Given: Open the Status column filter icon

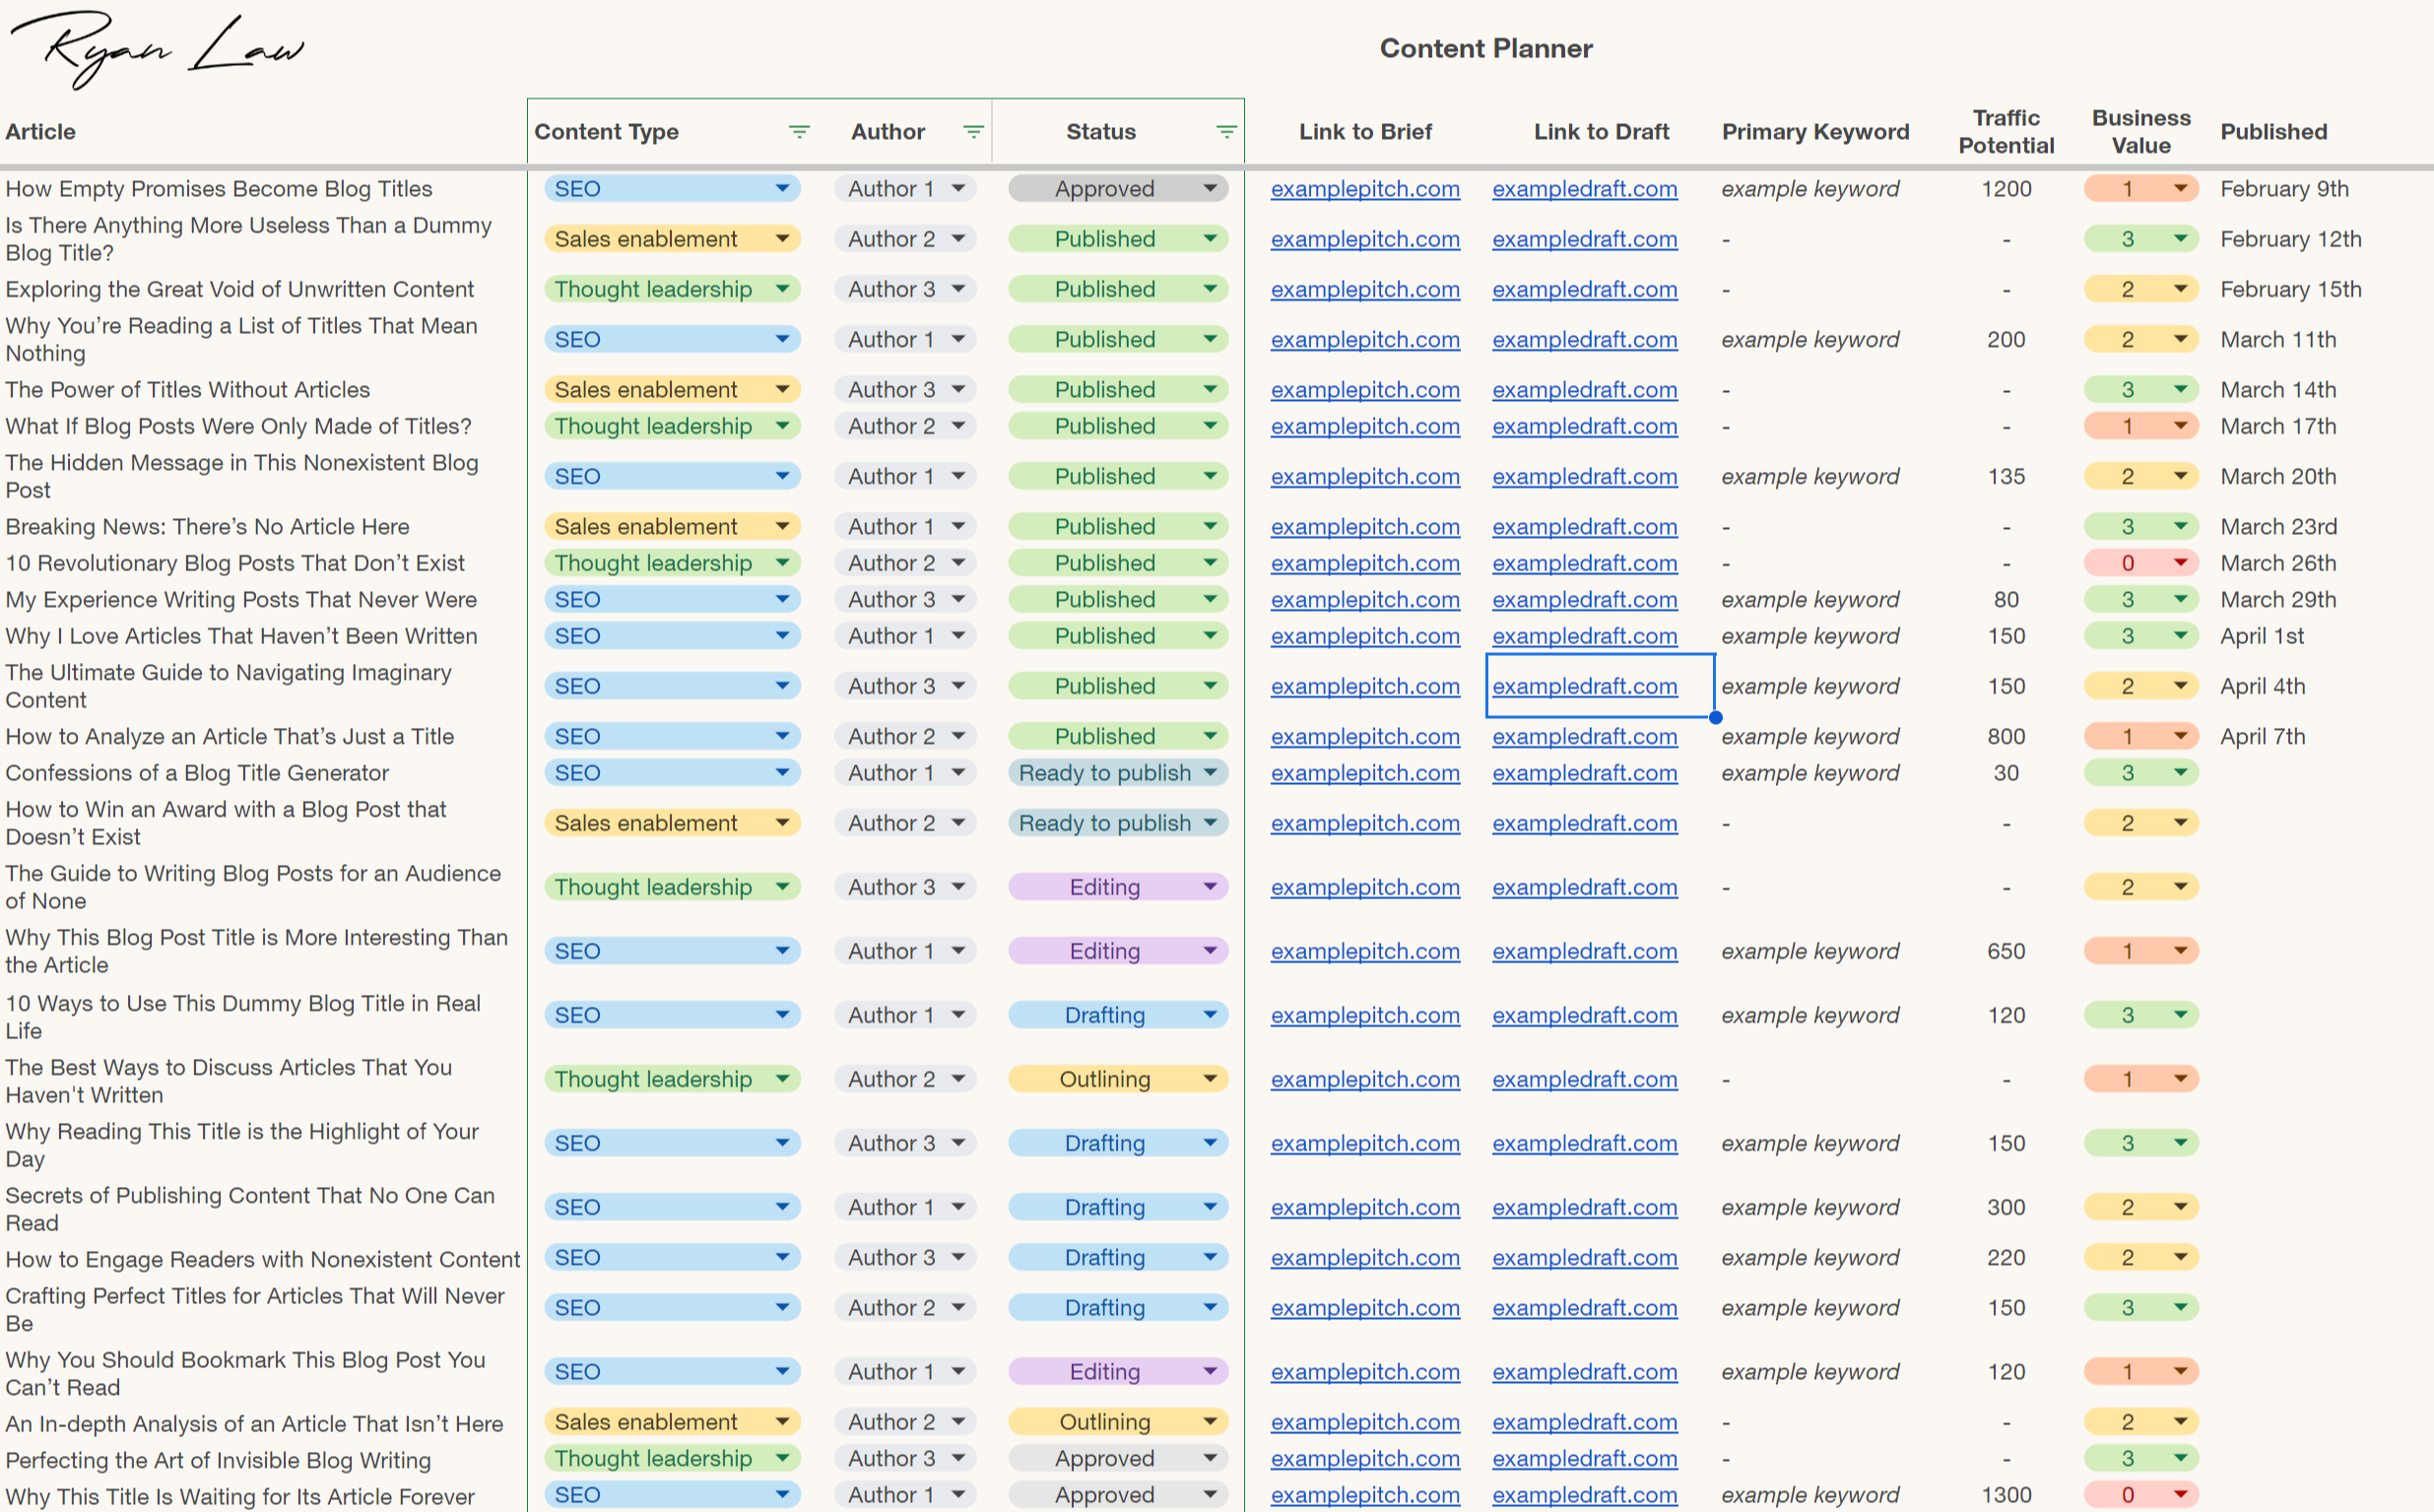Looking at the screenshot, I should click(x=1226, y=132).
